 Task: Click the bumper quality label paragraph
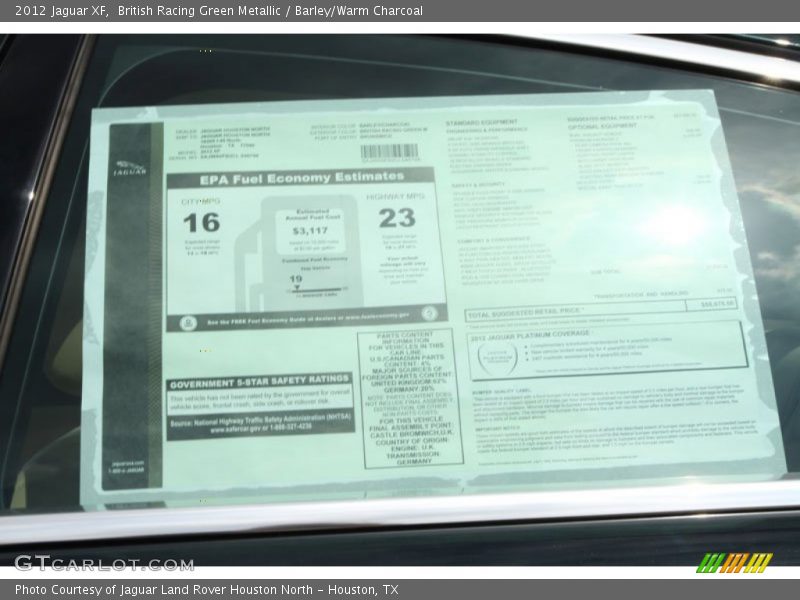click(x=607, y=403)
